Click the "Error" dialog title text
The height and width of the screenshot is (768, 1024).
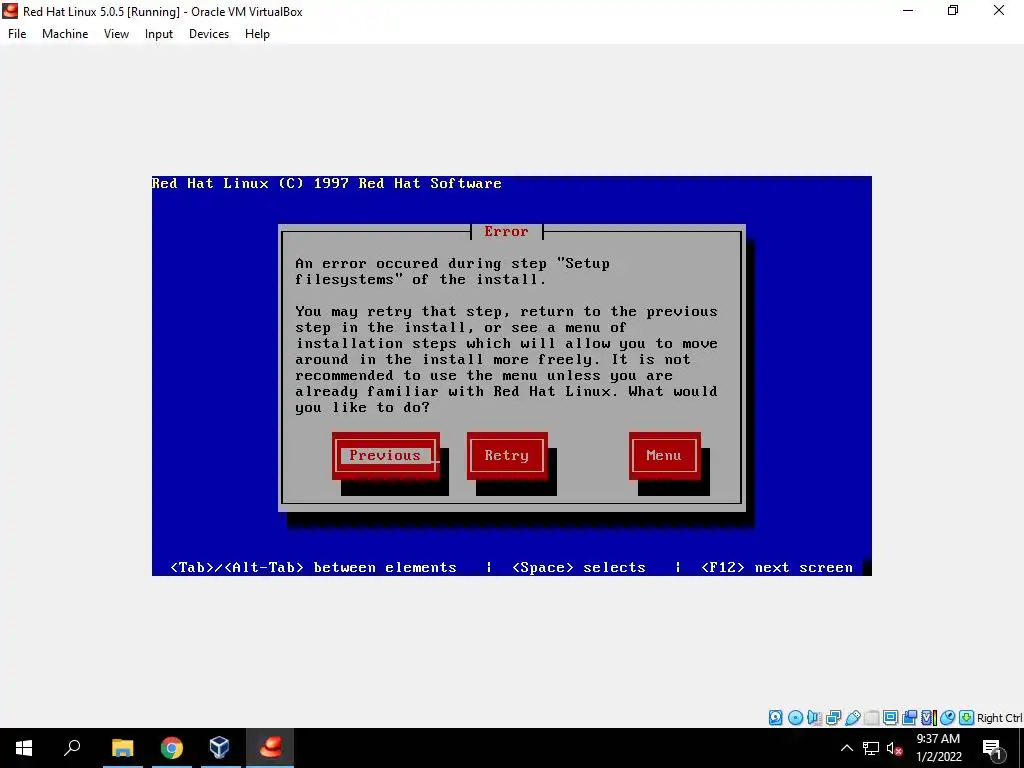(506, 231)
